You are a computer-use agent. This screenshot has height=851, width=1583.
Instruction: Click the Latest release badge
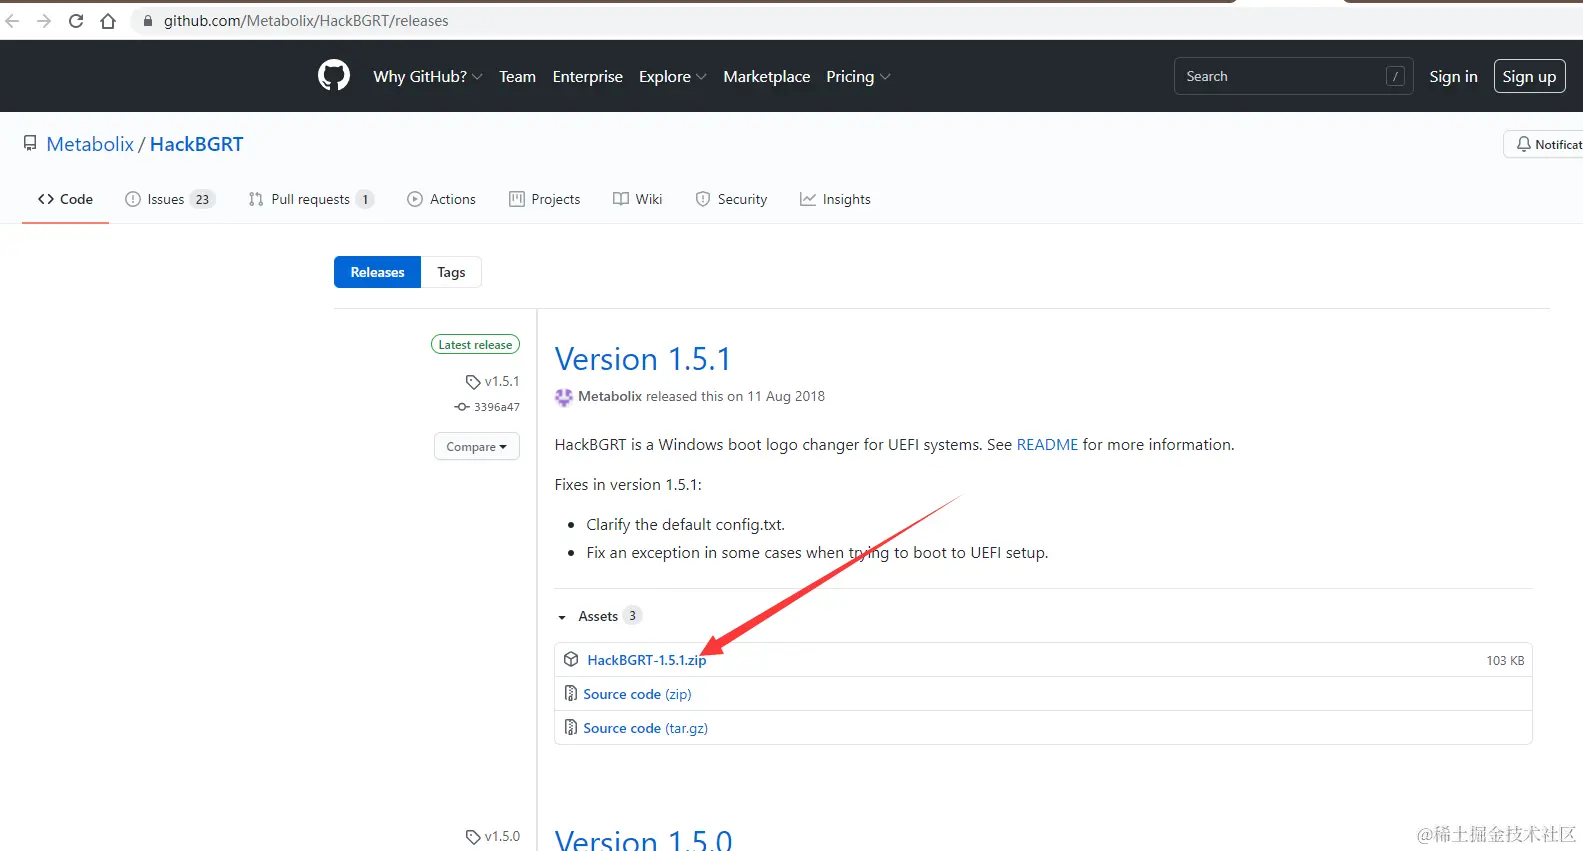point(475,345)
